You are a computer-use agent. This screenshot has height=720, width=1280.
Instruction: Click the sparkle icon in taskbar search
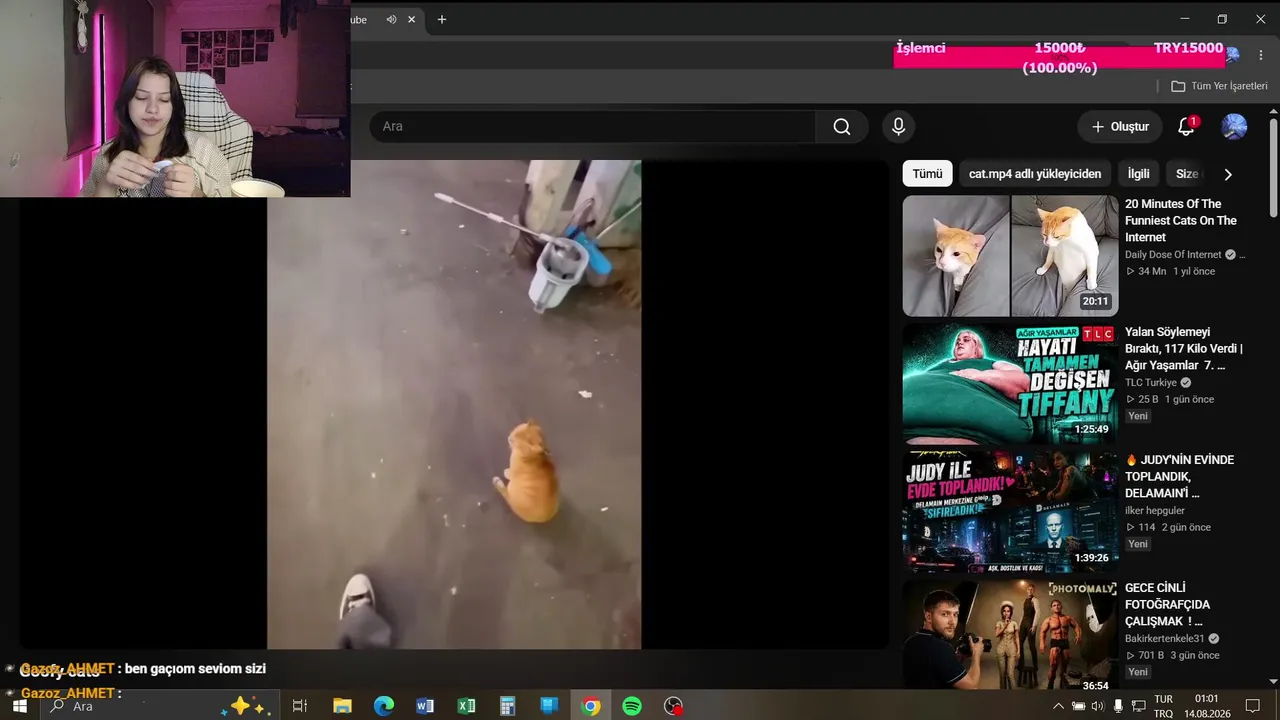(x=246, y=706)
